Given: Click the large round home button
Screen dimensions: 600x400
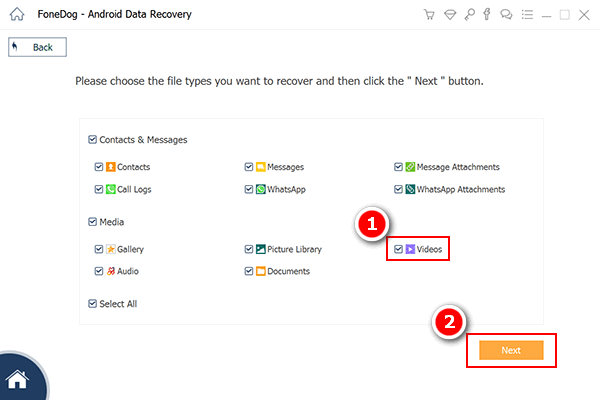Looking at the screenshot, I should 19,379.
